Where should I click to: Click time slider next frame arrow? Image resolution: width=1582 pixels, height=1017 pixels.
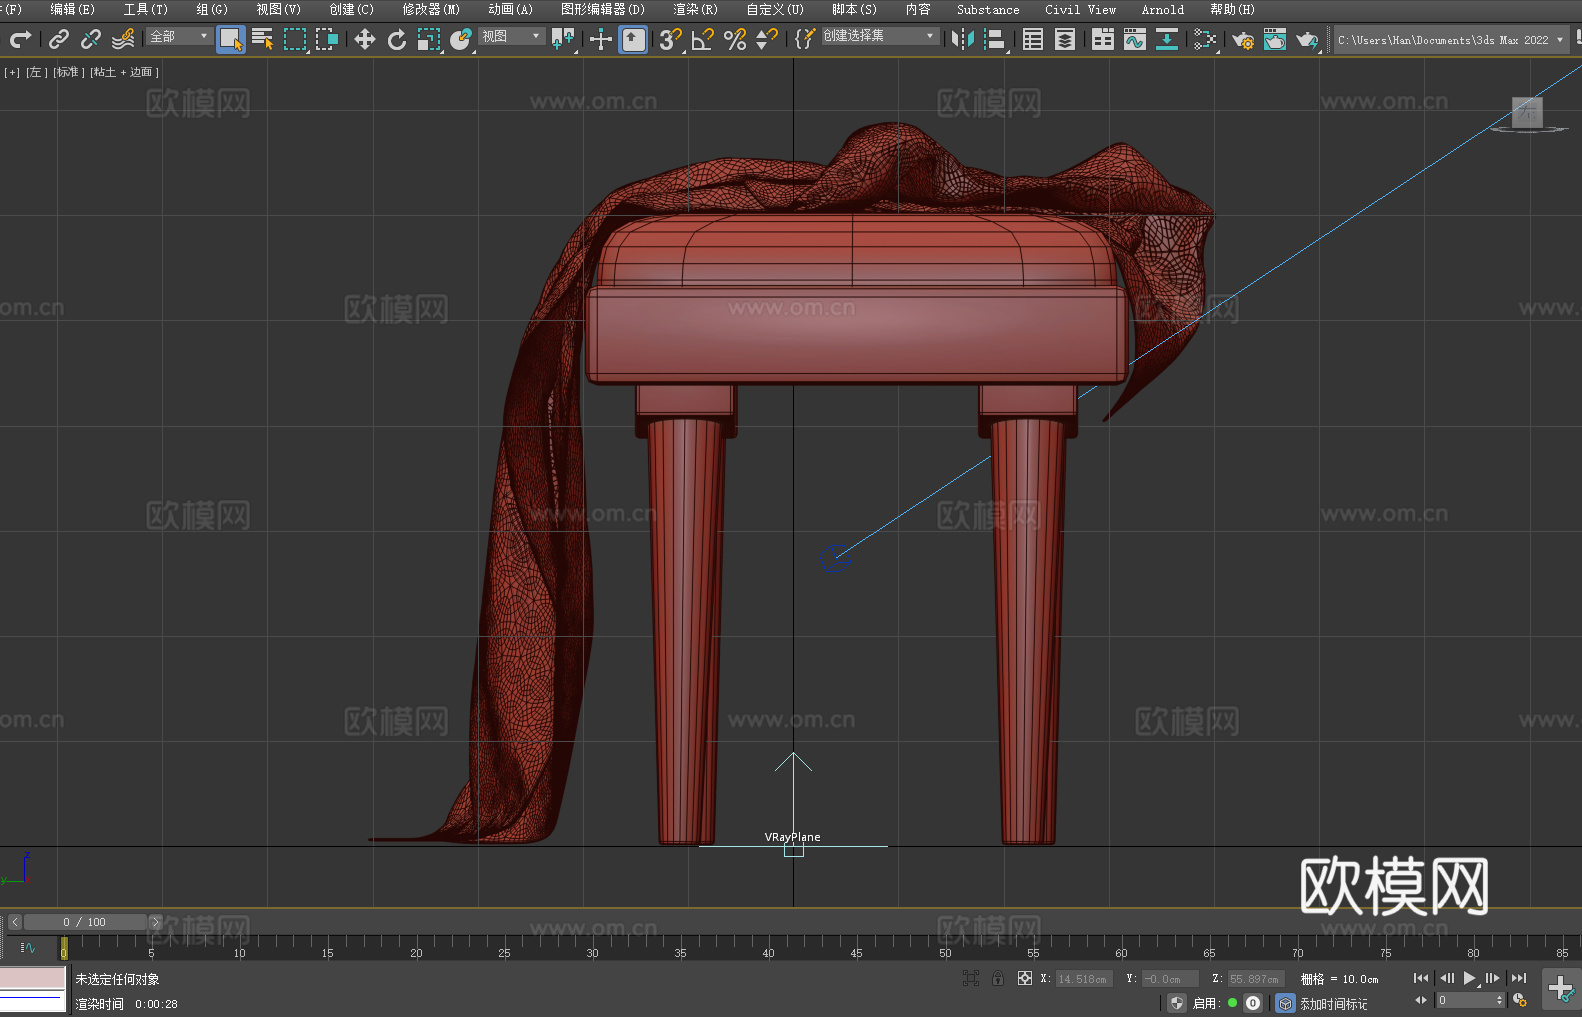(x=155, y=922)
